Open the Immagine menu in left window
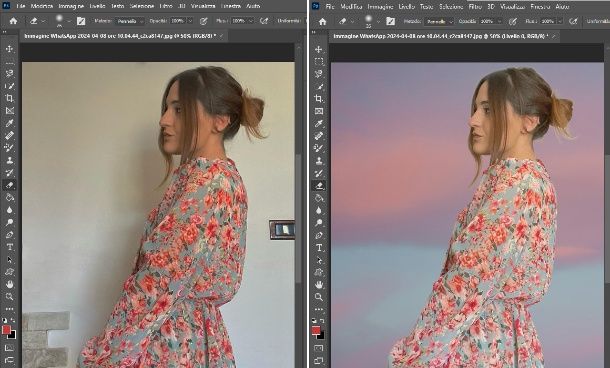Screen dimensions: 610x368 (x=71, y=6)
